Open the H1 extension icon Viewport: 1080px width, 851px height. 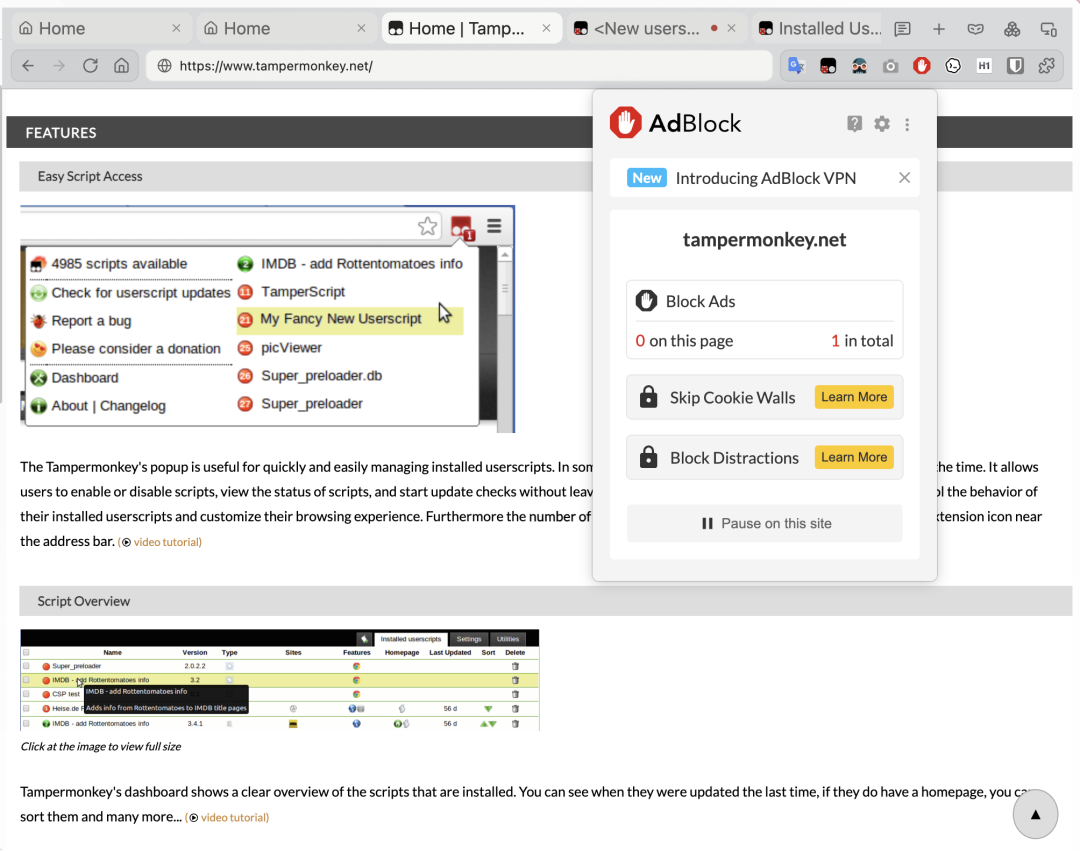click(x=984, y=65)
